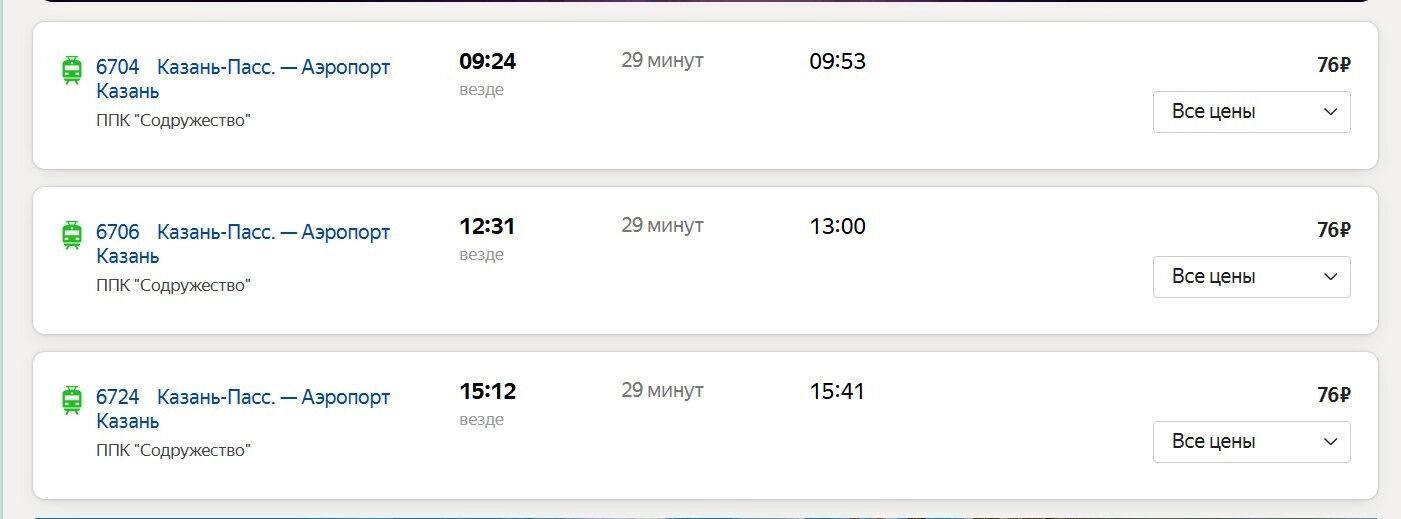This screenshot has width=1401, height=519.
Task: Open the 6724 Казань-Пасс. — Аэропорт Казань link
Action: click(243, 398)
